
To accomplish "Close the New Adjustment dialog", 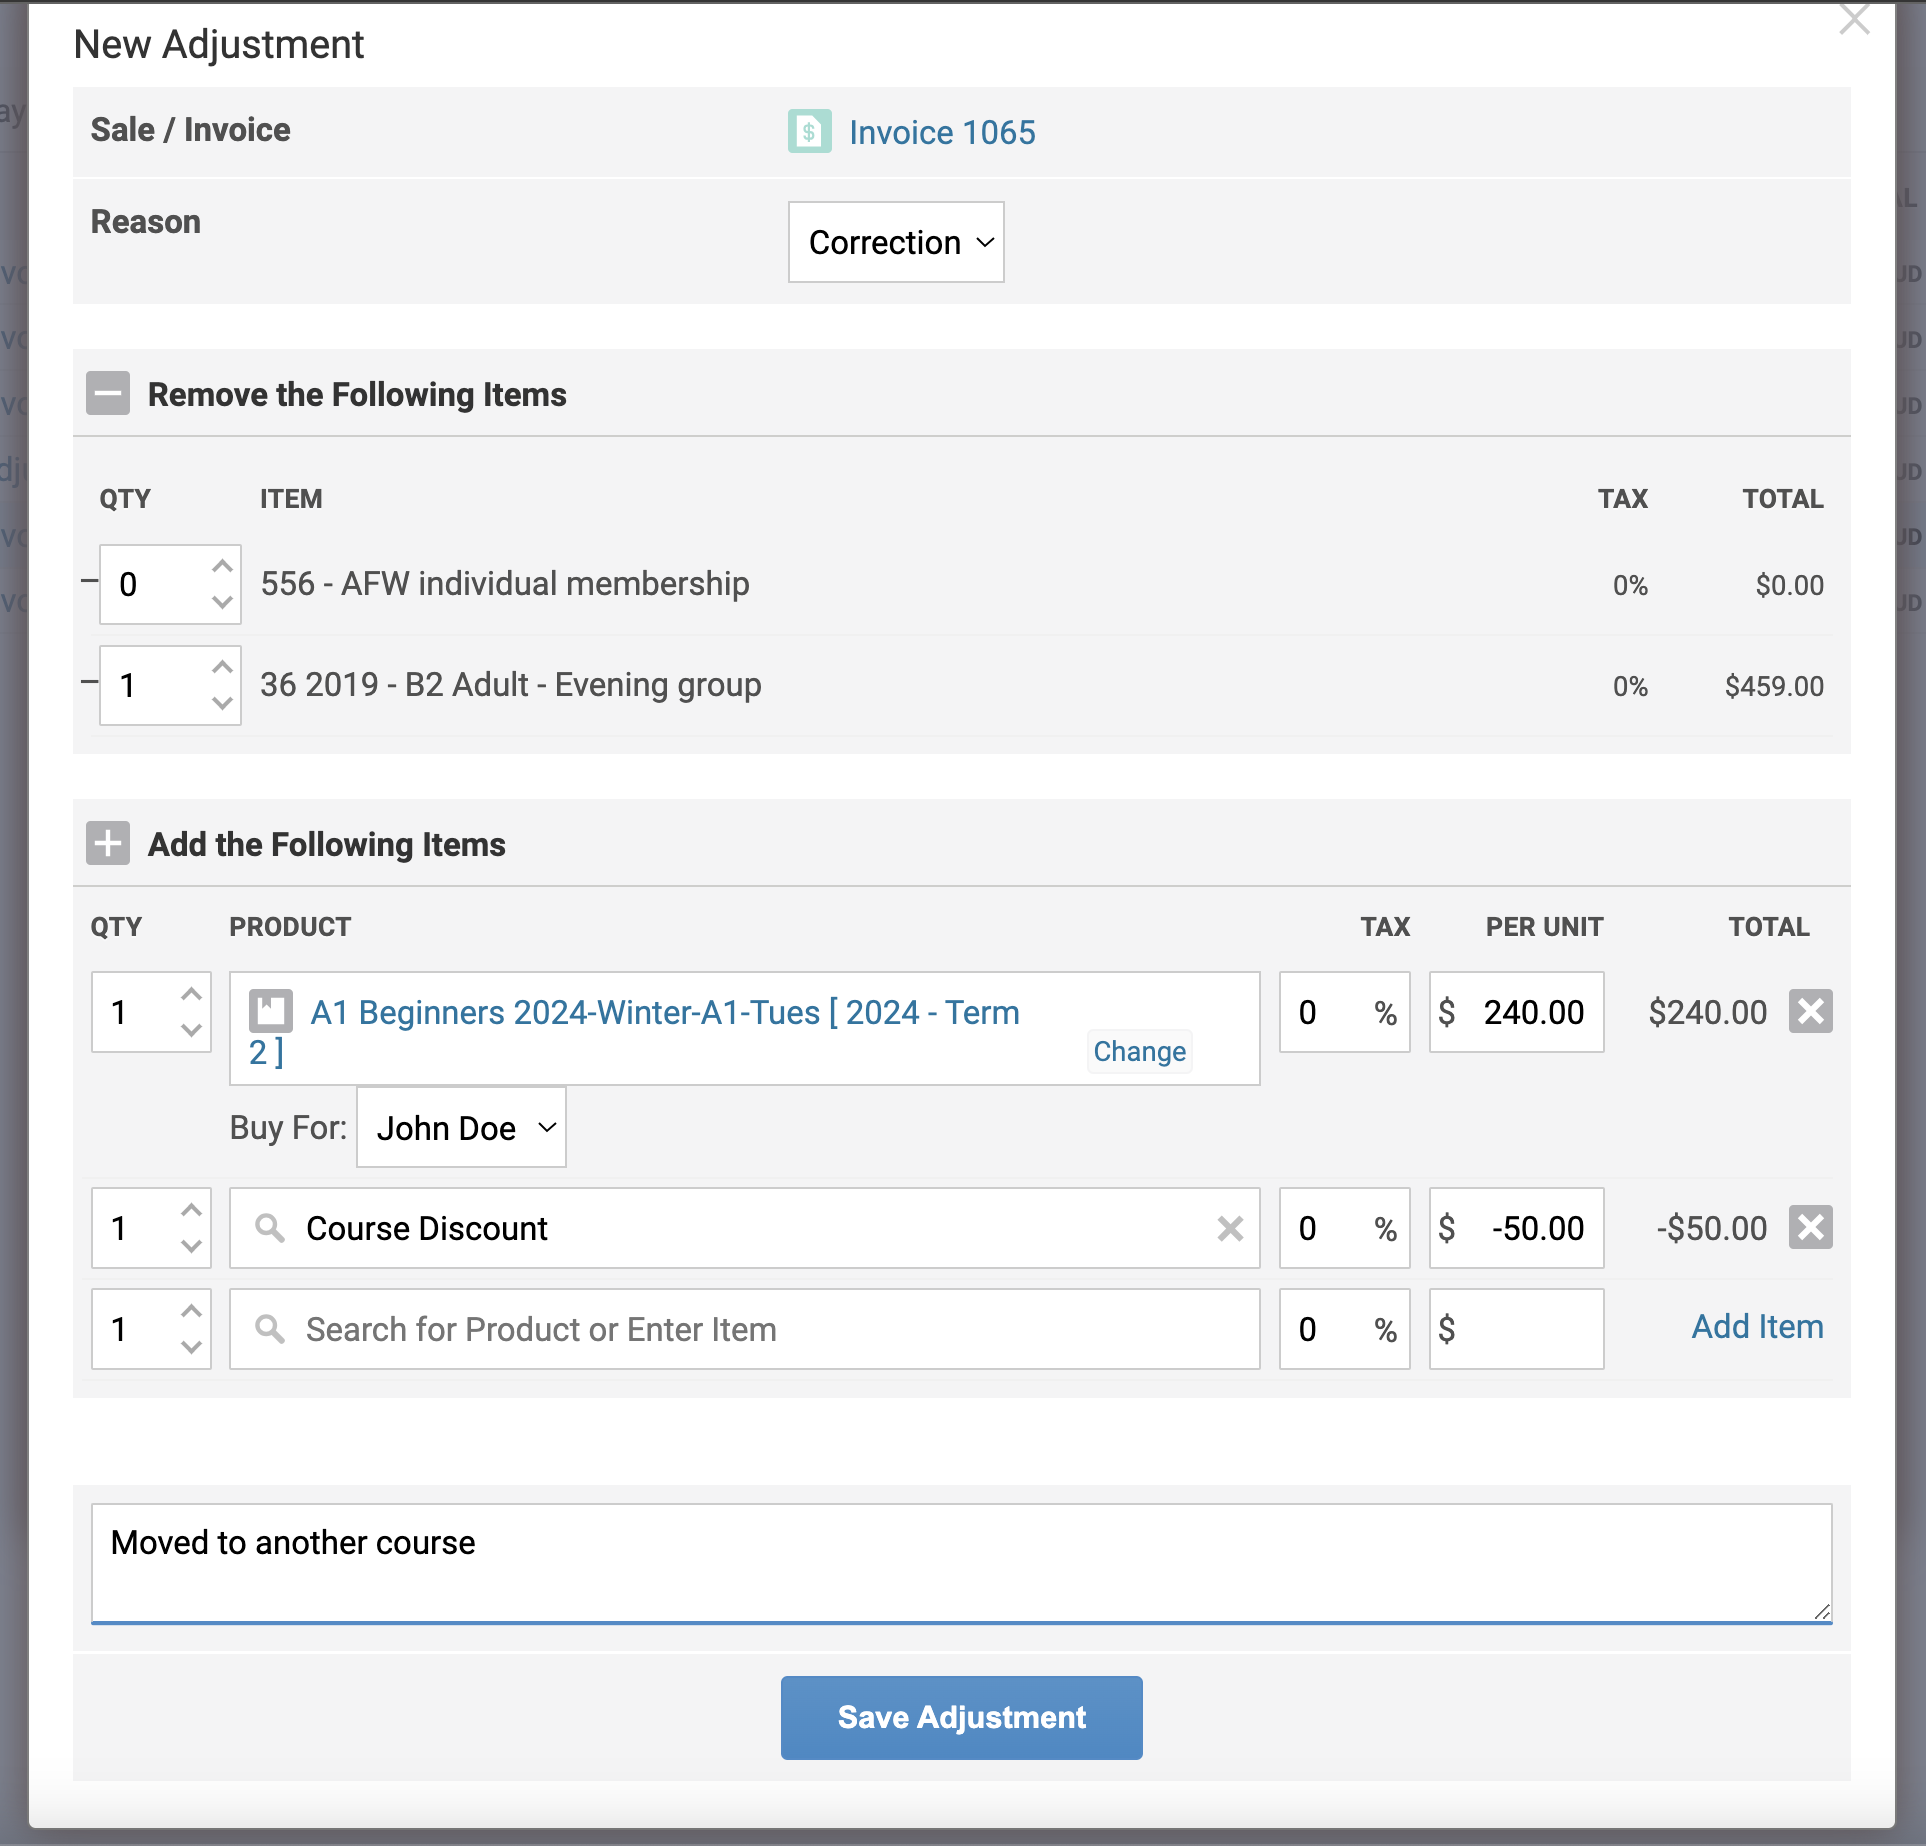I will 1854,20.
